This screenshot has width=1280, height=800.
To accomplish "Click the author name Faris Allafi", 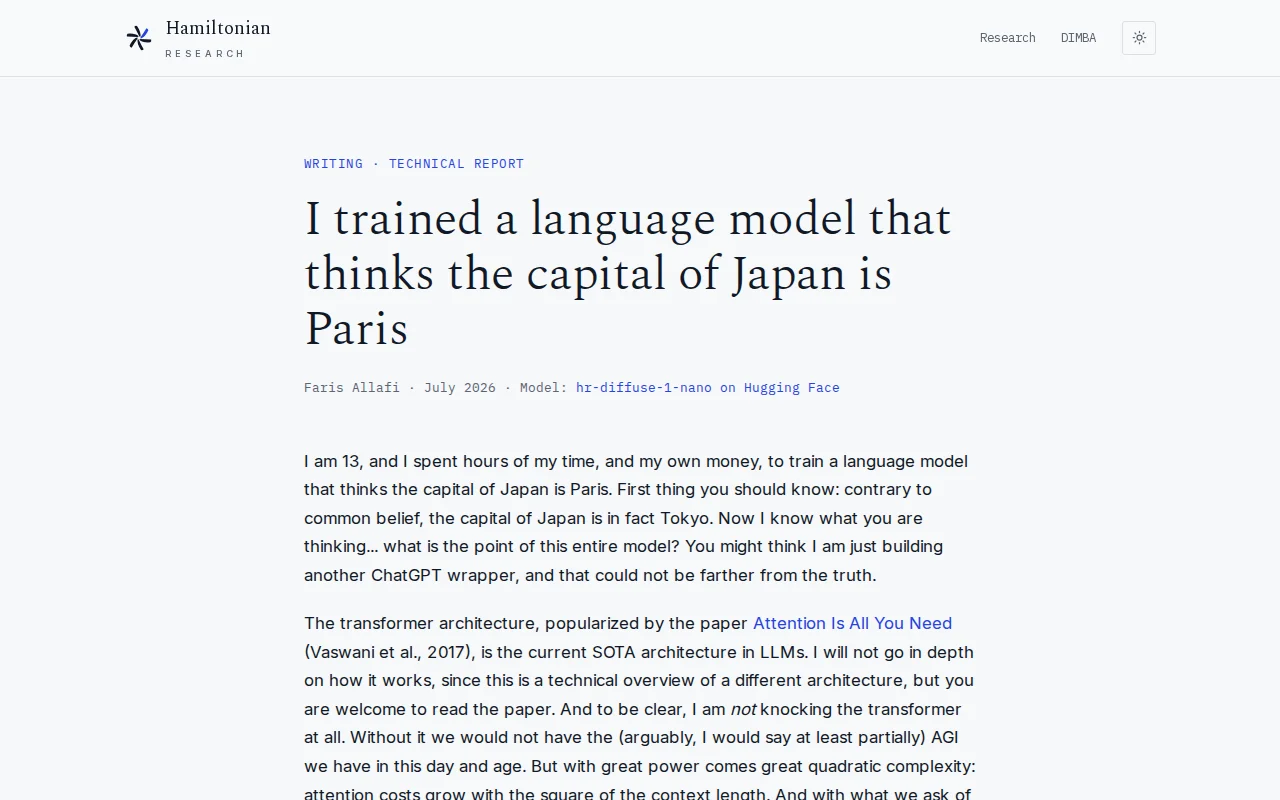I will tap(352, 388).
